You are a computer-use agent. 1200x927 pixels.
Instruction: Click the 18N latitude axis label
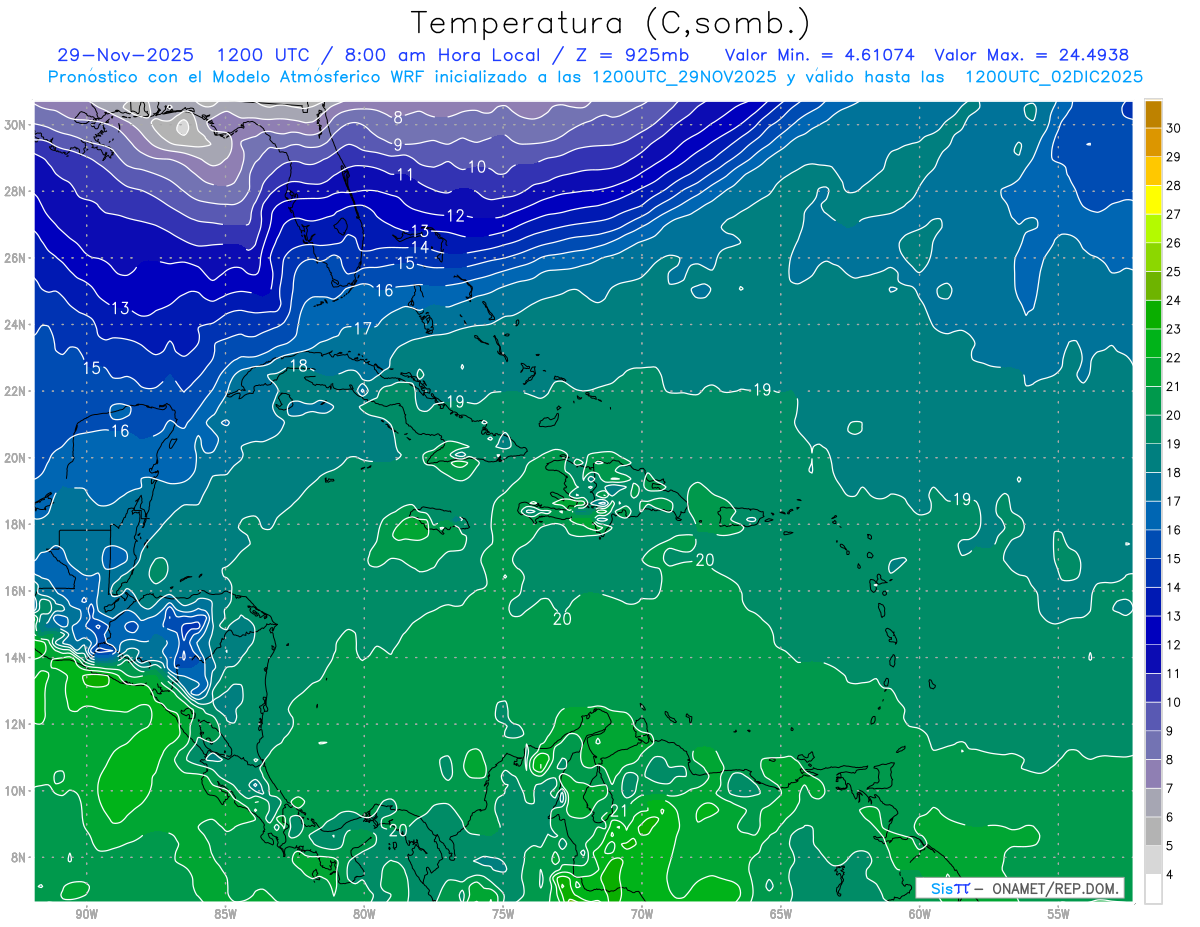click(16, 524)
